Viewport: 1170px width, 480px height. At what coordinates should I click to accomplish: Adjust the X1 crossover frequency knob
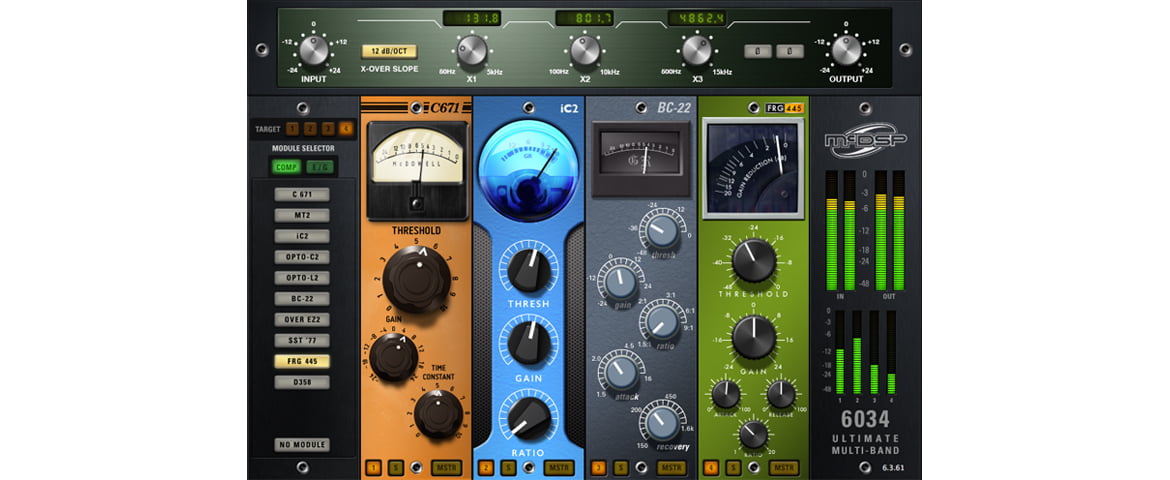(472, 50)
